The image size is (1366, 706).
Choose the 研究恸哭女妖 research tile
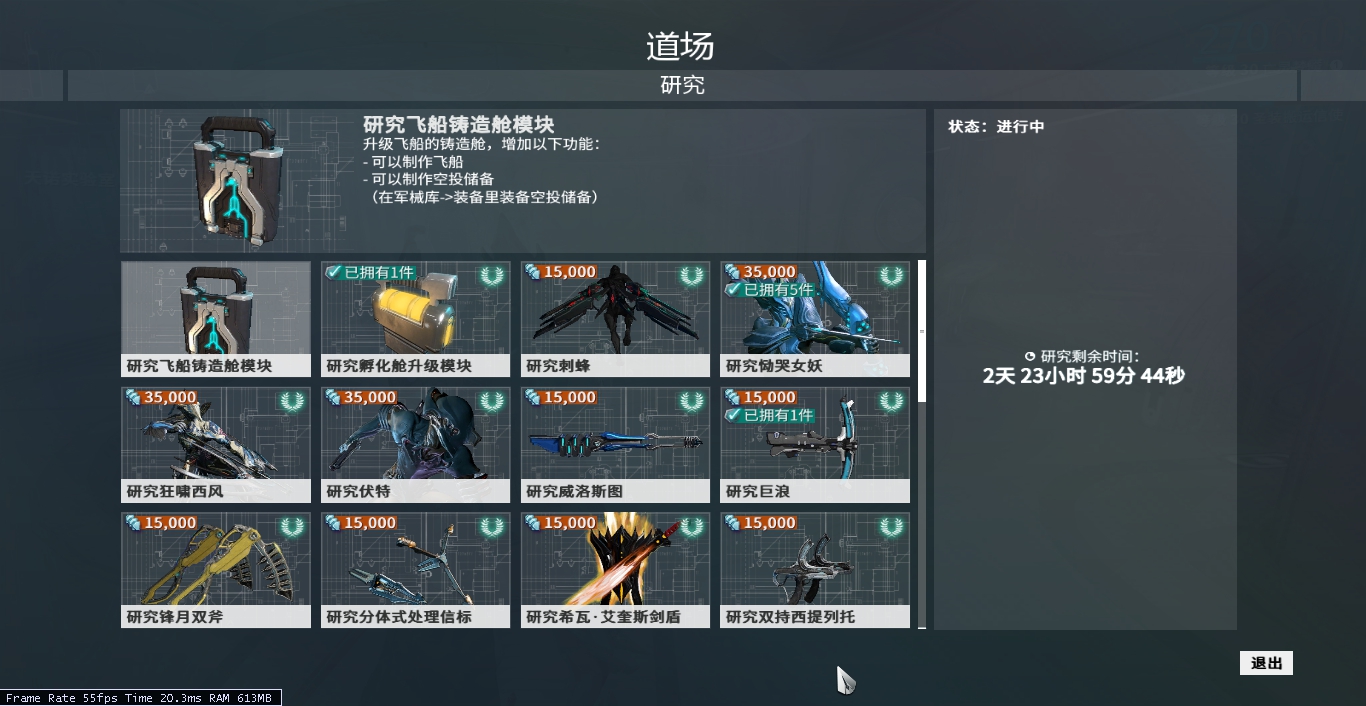(815, 319)
